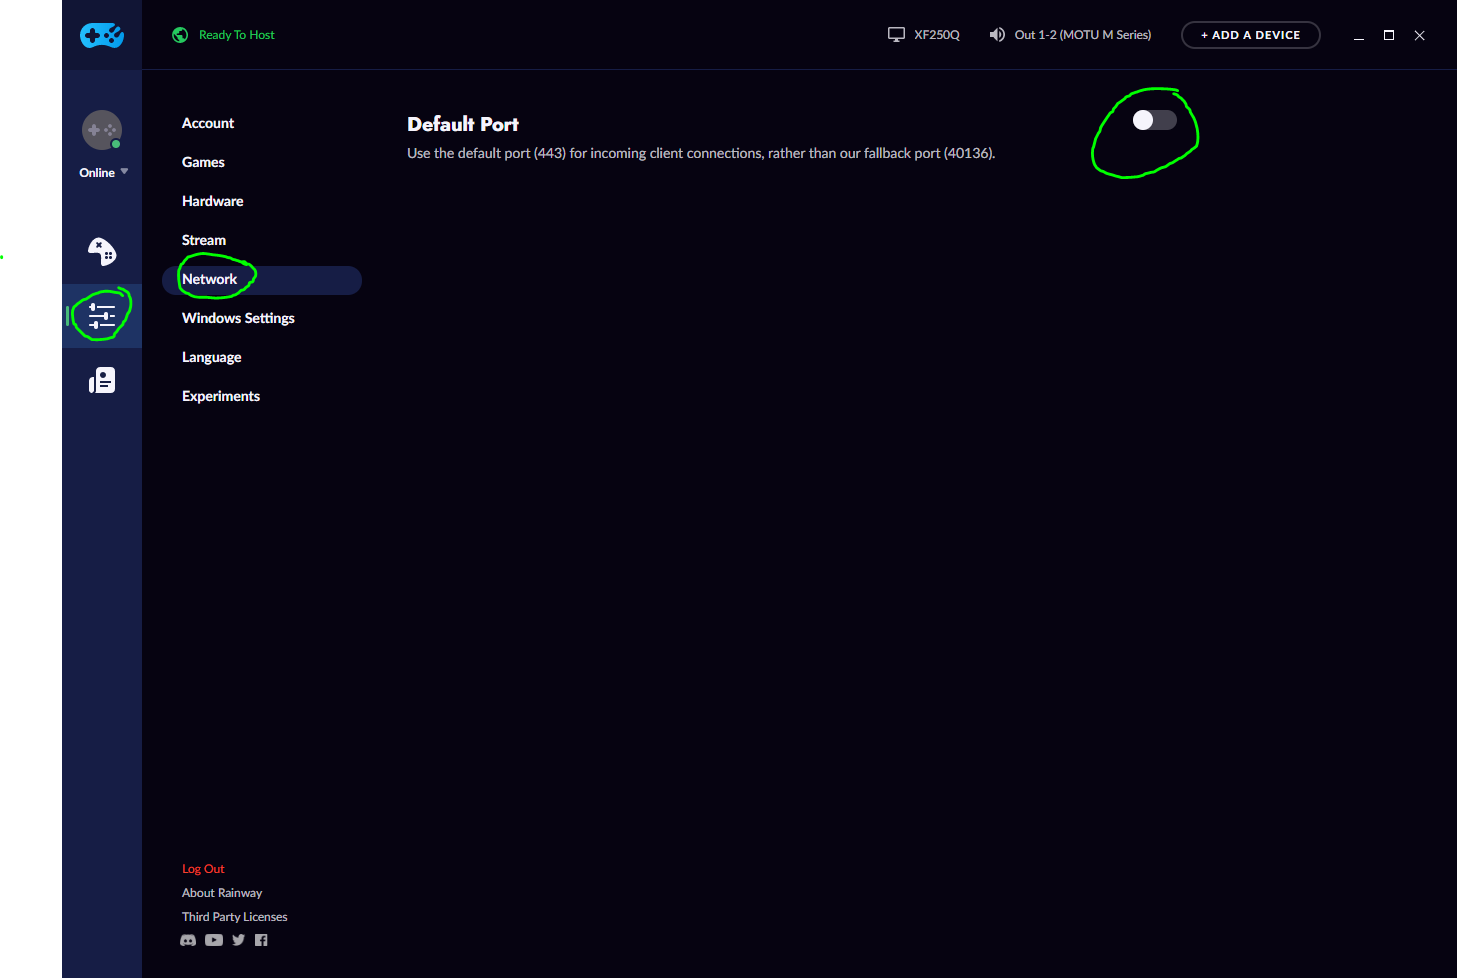The height and width of the screenshot is (978, 1457).
Task: Open the news feed sidebar icon
Action: pos(102,380)
